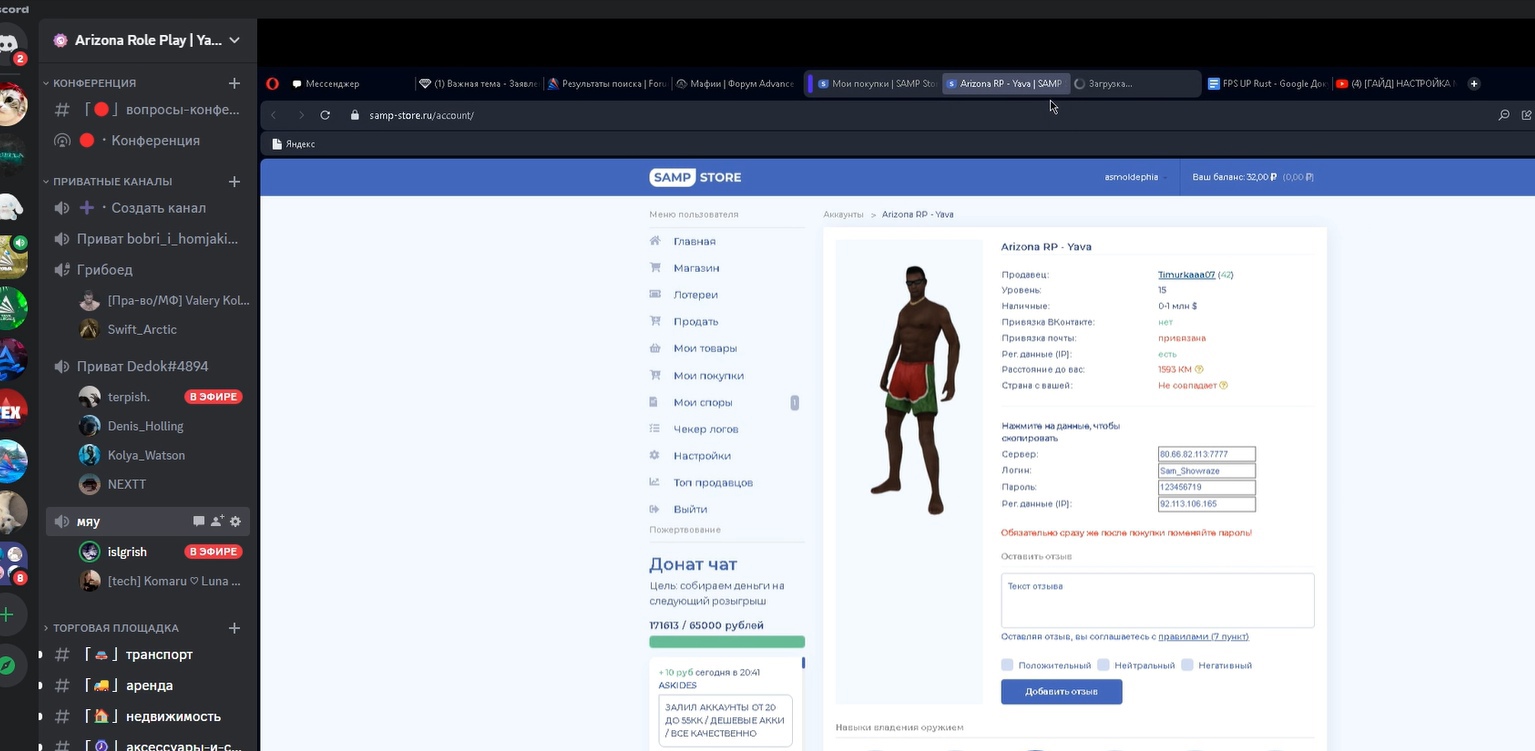
Task: Click the Explore servers compass icon
Action: pyautogui.click(x=8, y=665)
